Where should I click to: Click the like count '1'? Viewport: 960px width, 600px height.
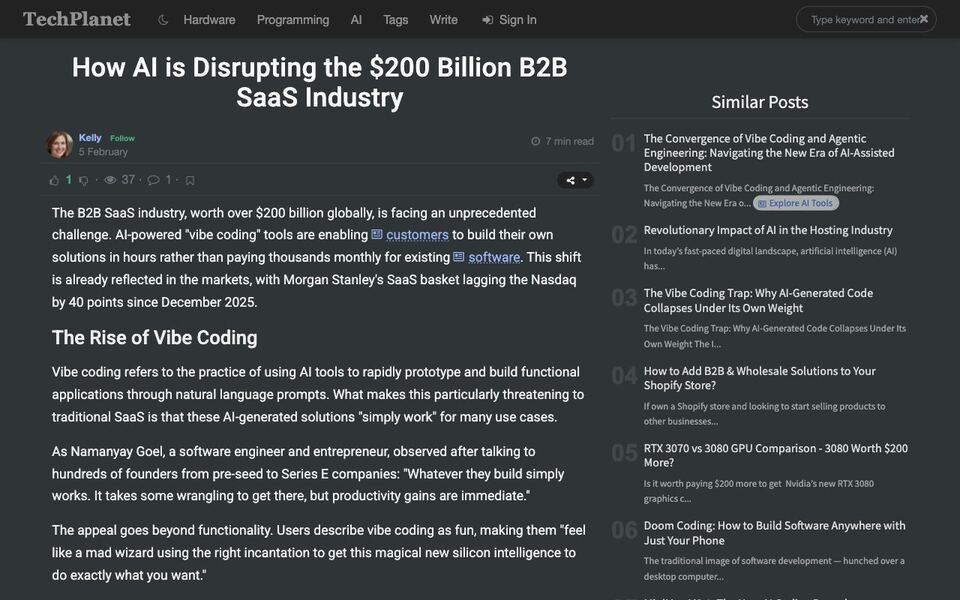point(69,179)
